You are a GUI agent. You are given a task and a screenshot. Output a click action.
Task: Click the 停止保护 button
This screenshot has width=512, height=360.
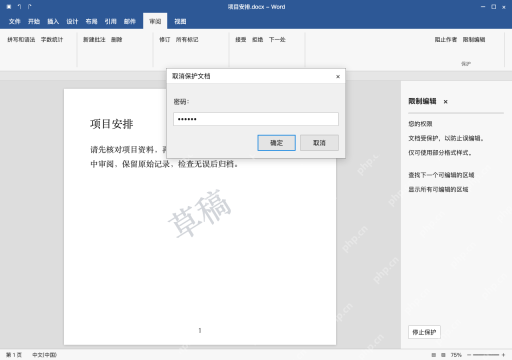(424, 332)
